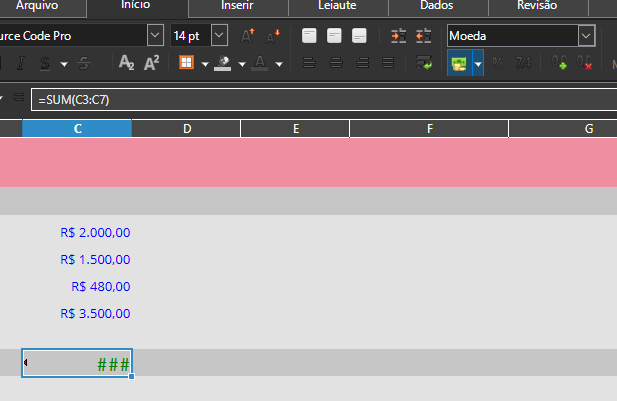Toggle the currency format button
Screen dimensions: 617x401
coord(459,64)
